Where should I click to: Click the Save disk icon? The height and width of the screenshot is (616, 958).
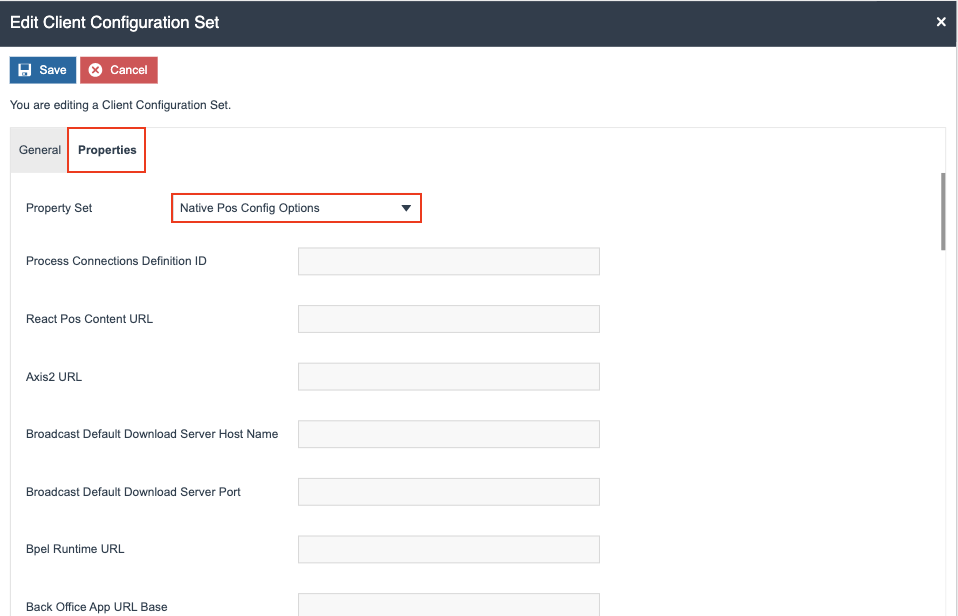tap(25, 69)
